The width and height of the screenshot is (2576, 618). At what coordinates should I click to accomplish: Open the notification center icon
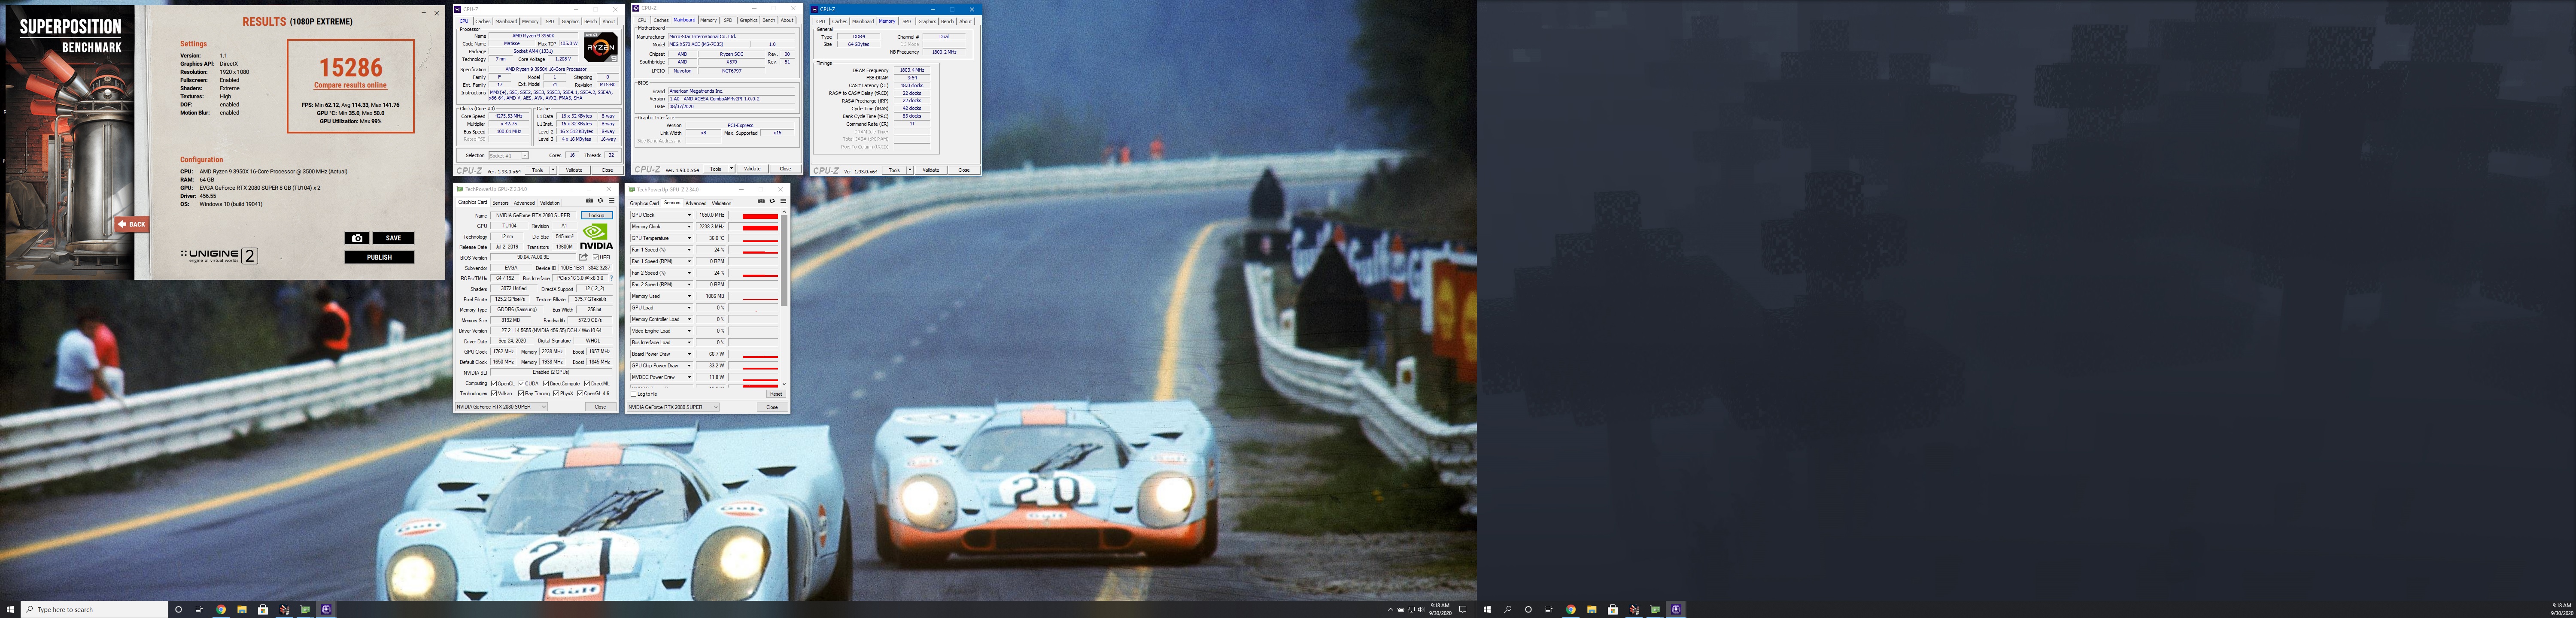1463,609
